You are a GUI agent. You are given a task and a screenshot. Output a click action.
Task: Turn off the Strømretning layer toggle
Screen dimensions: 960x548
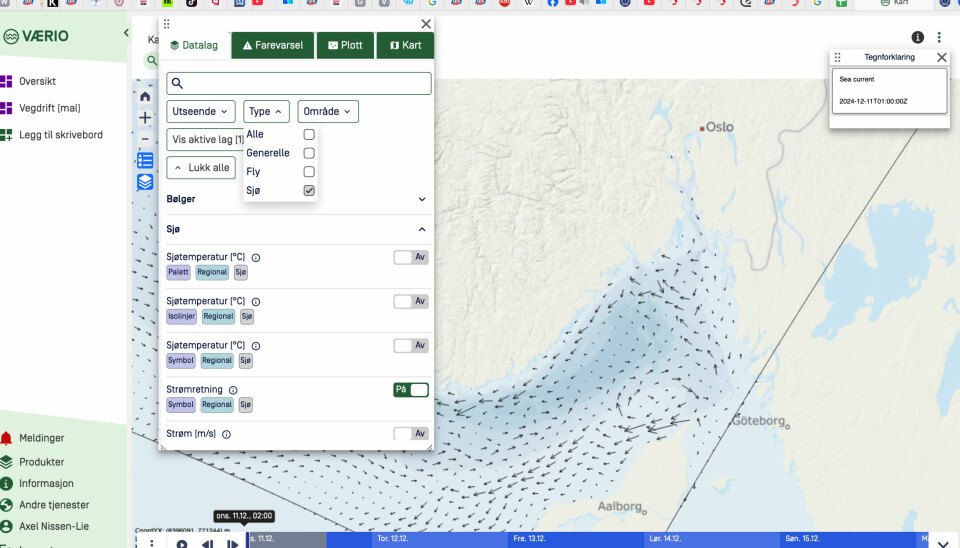410,390
